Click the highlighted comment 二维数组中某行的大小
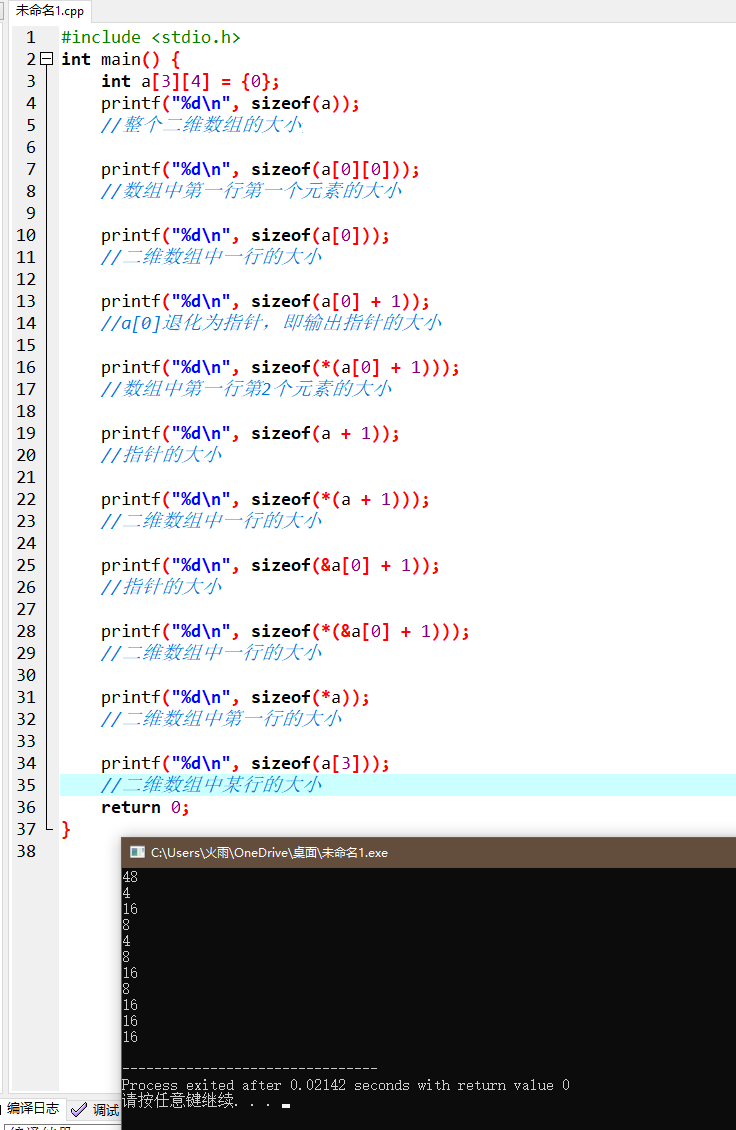736x1130 pixels. click(x=211, y=785)
